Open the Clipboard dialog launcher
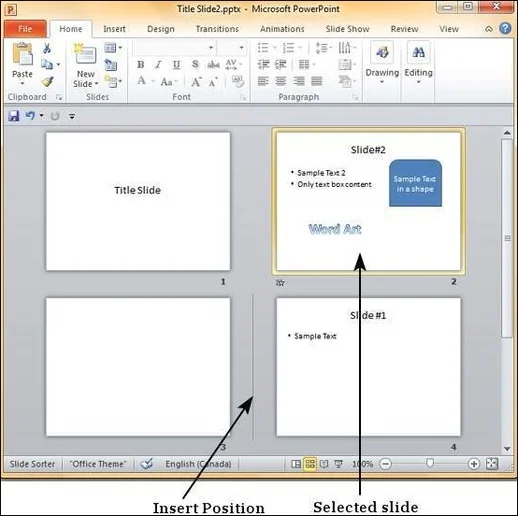Screen dimensions: 518x516 59,97
